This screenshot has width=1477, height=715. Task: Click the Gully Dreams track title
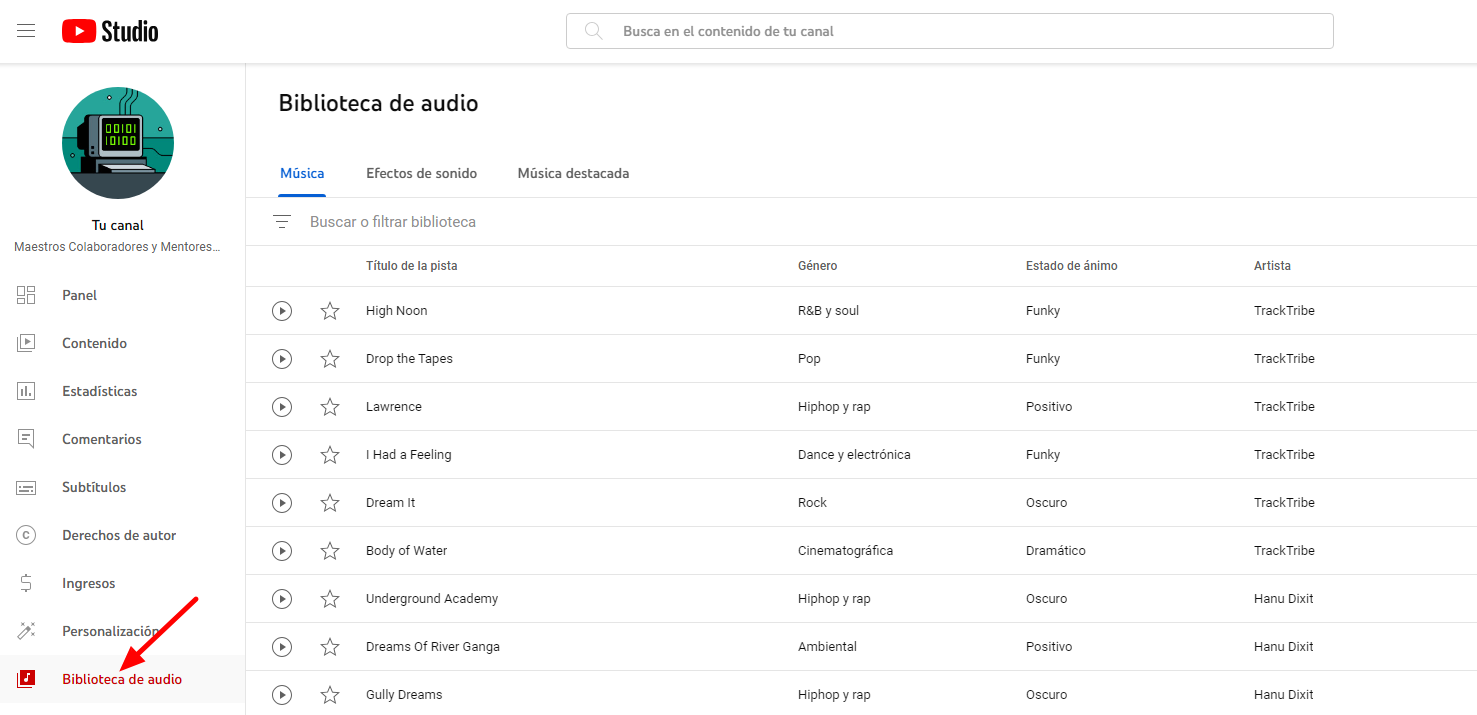click(x=404, y=695)
